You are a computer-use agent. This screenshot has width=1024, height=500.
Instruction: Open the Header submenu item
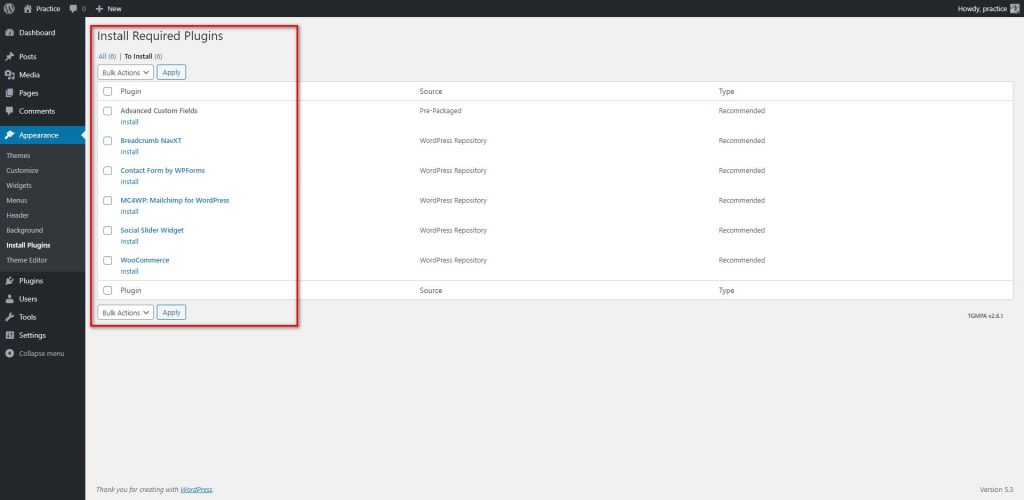point(18,215)
